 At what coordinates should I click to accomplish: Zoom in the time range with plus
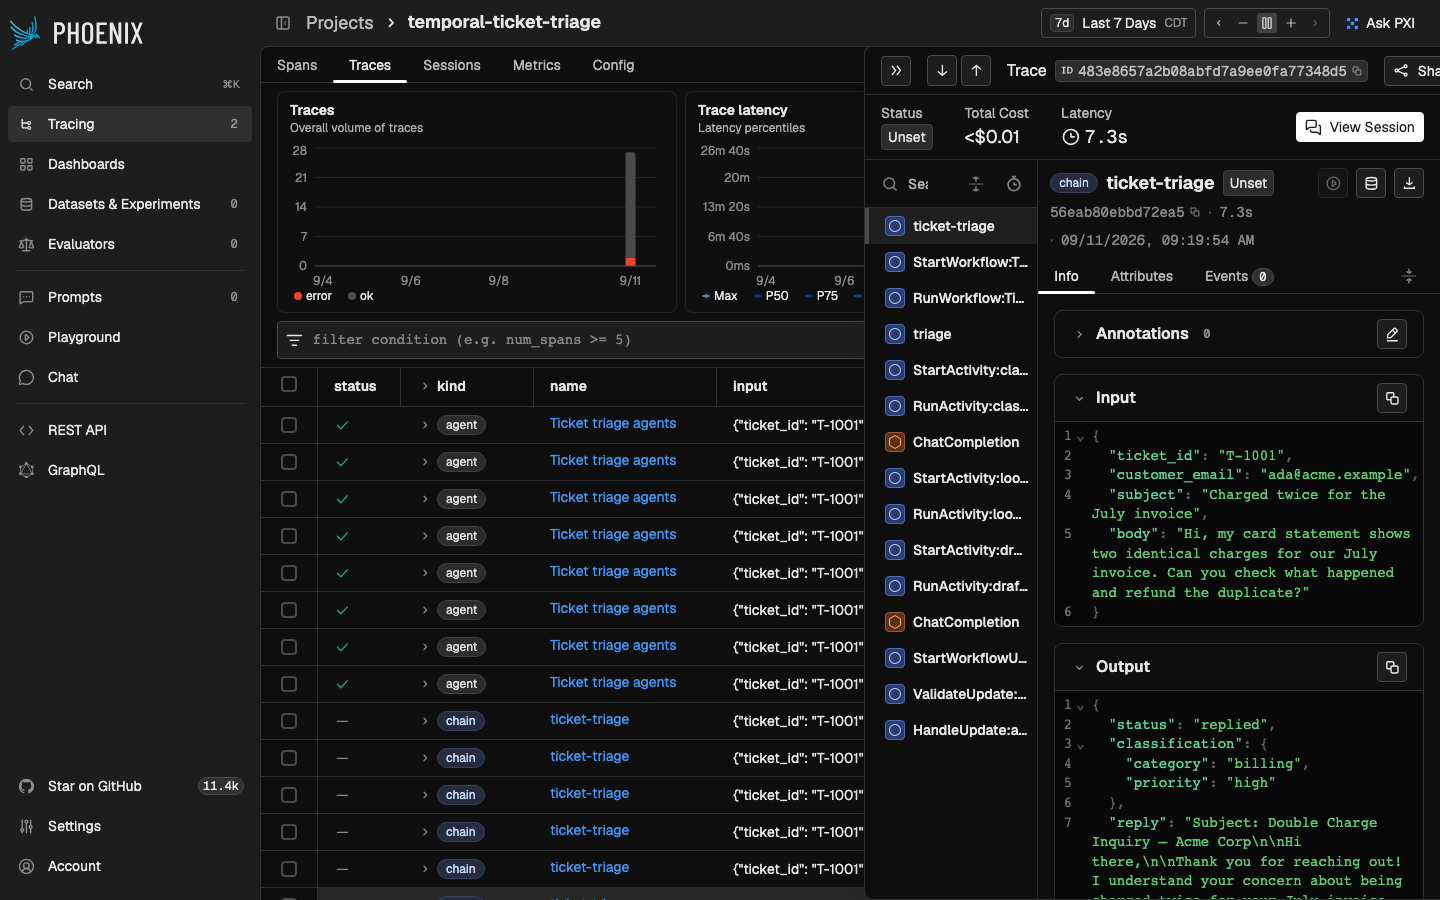pos(1291,23)
